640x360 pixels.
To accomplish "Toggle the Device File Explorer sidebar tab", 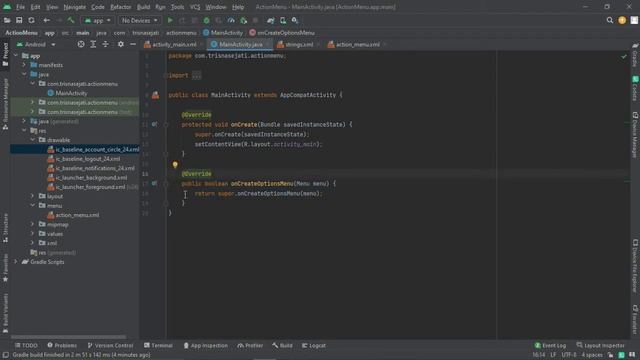I will 635,266.
